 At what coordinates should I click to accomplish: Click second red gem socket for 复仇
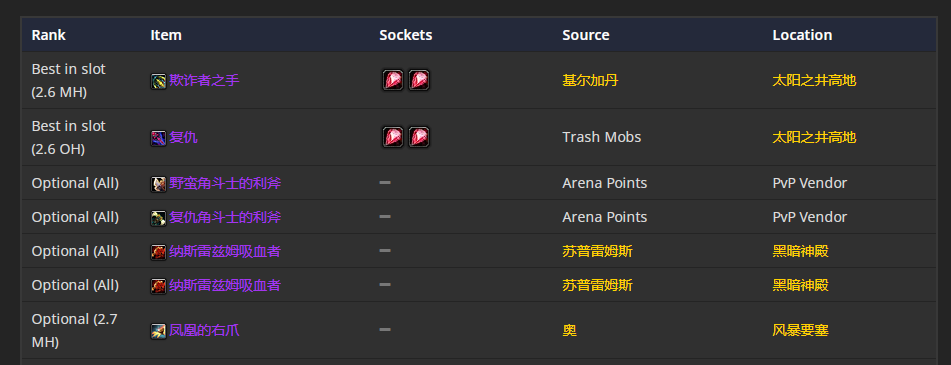pyautogui.click(x=419, y=137)
